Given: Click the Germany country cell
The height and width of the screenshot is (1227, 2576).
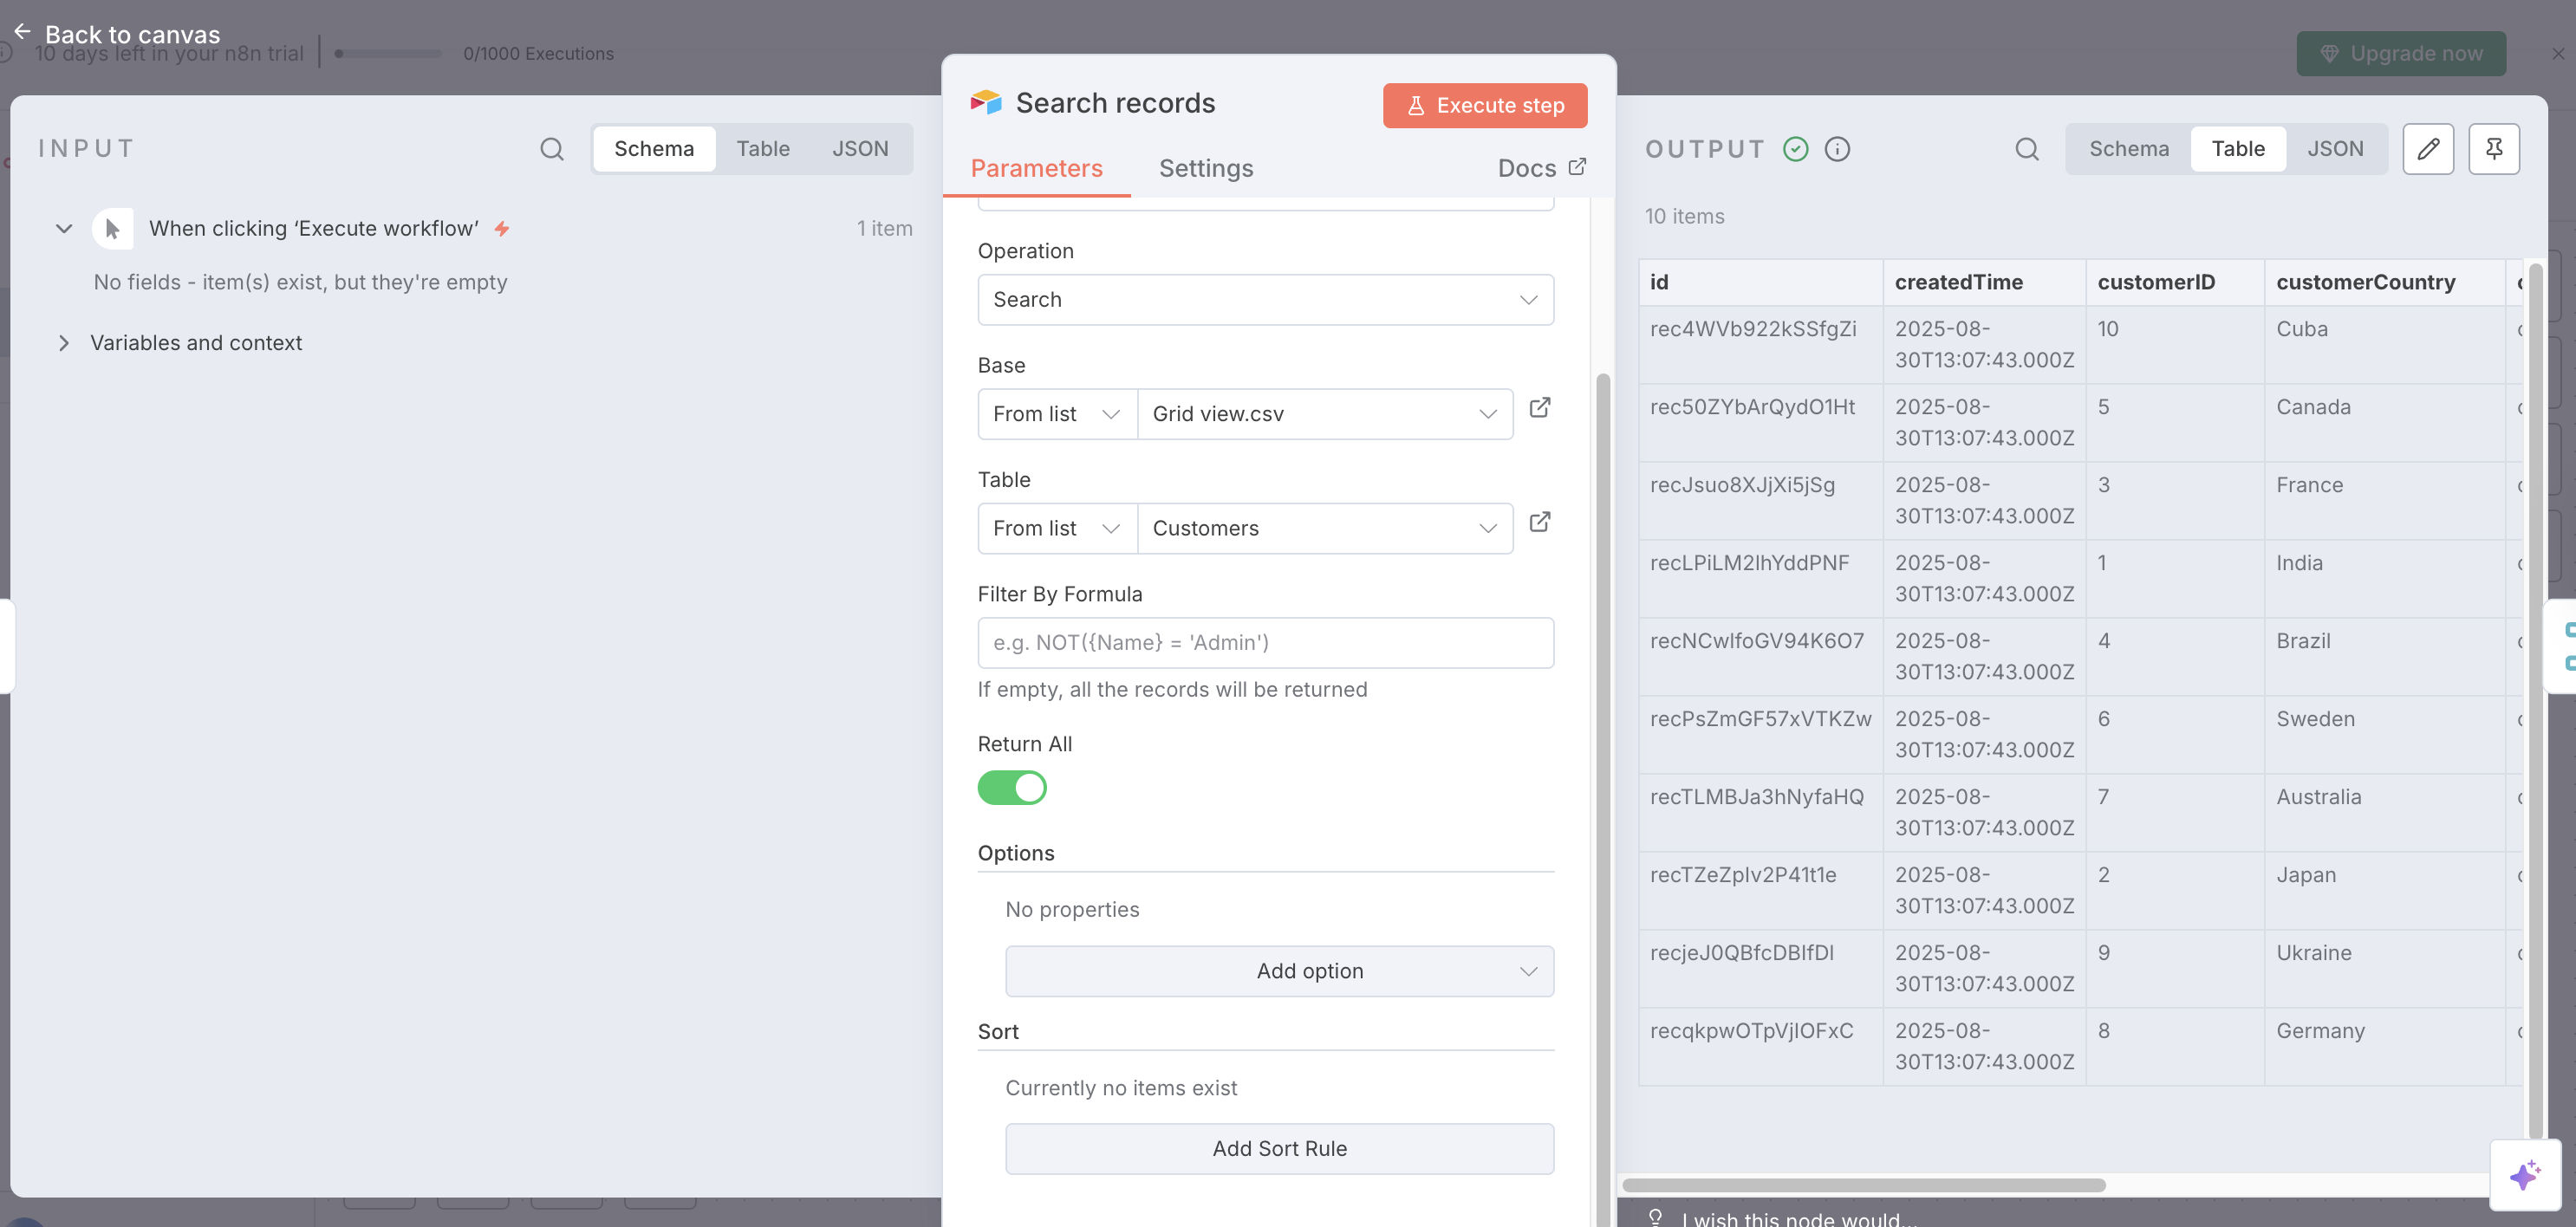Looking at the screenshot, I should click(x=2384, y=1047).
